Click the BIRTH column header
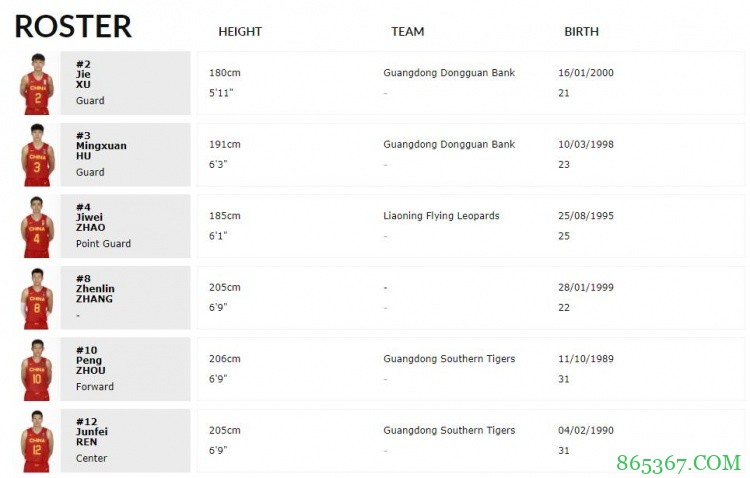This screenshot has height=478, width=750. (581, 32)
